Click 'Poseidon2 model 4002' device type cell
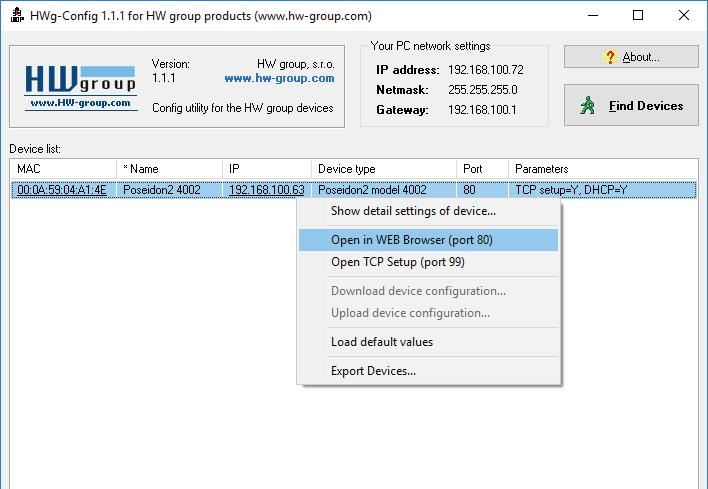The image size is (708, 489). click(372, 190)
